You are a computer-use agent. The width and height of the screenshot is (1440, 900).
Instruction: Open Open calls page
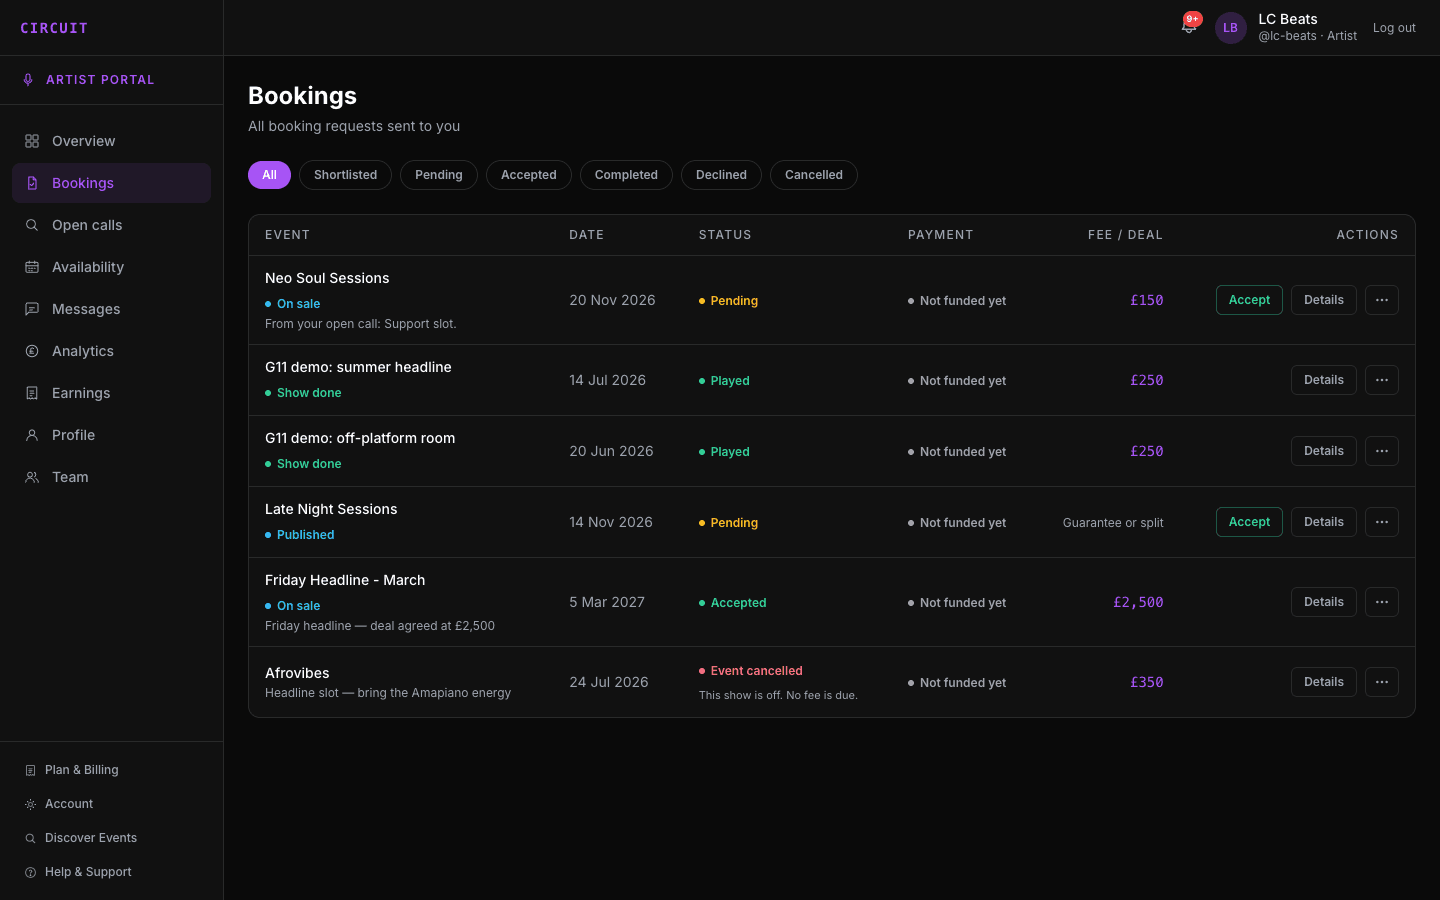111,225
